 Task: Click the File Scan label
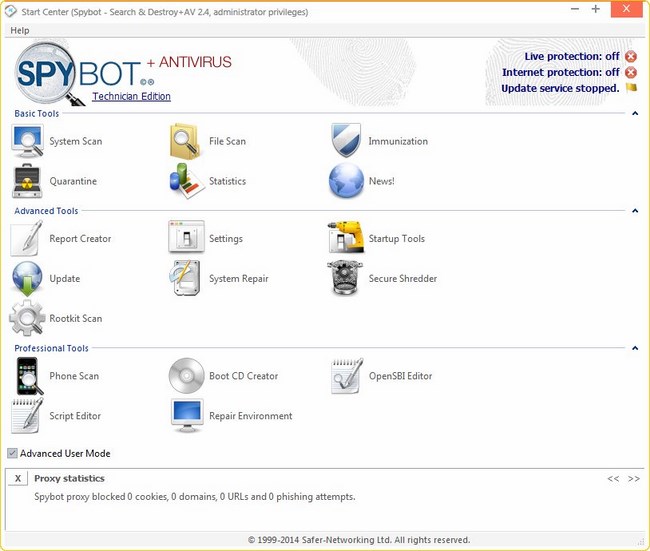click(x=228, y=141)
